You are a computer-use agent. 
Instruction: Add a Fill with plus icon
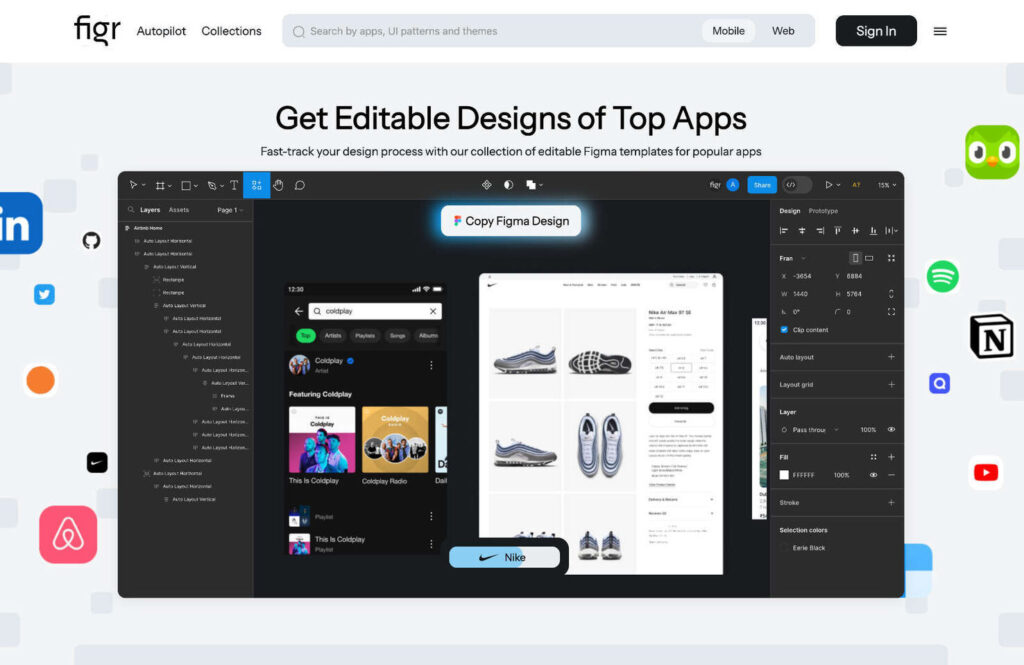click(891, 457)
